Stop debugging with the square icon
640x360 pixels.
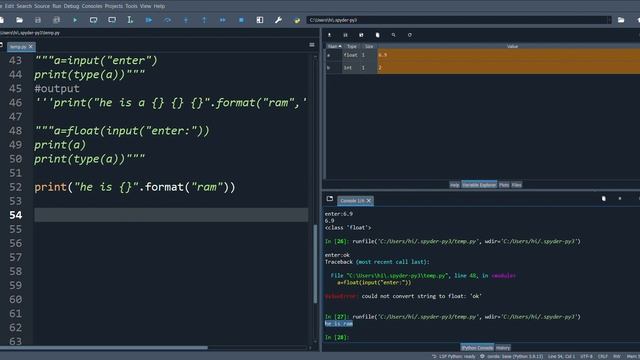[241, 20]
